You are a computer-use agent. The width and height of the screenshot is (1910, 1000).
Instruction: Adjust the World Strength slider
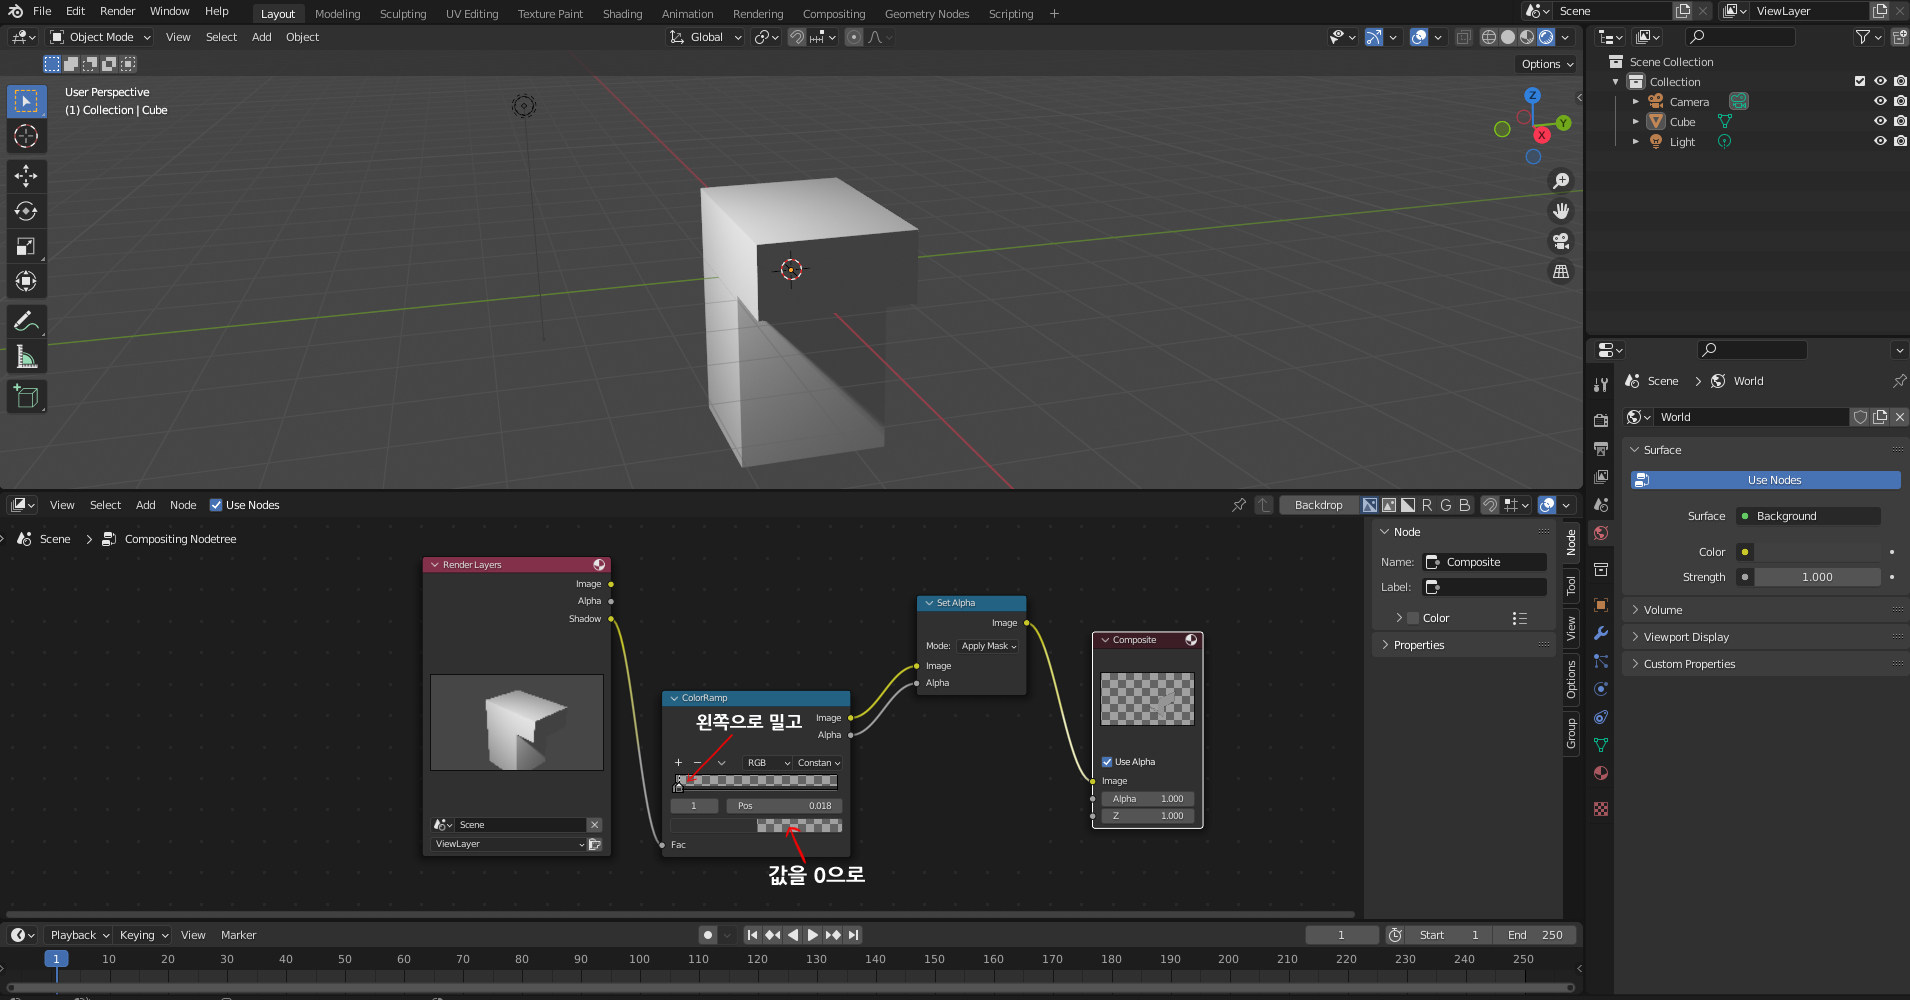[1816, 577]
